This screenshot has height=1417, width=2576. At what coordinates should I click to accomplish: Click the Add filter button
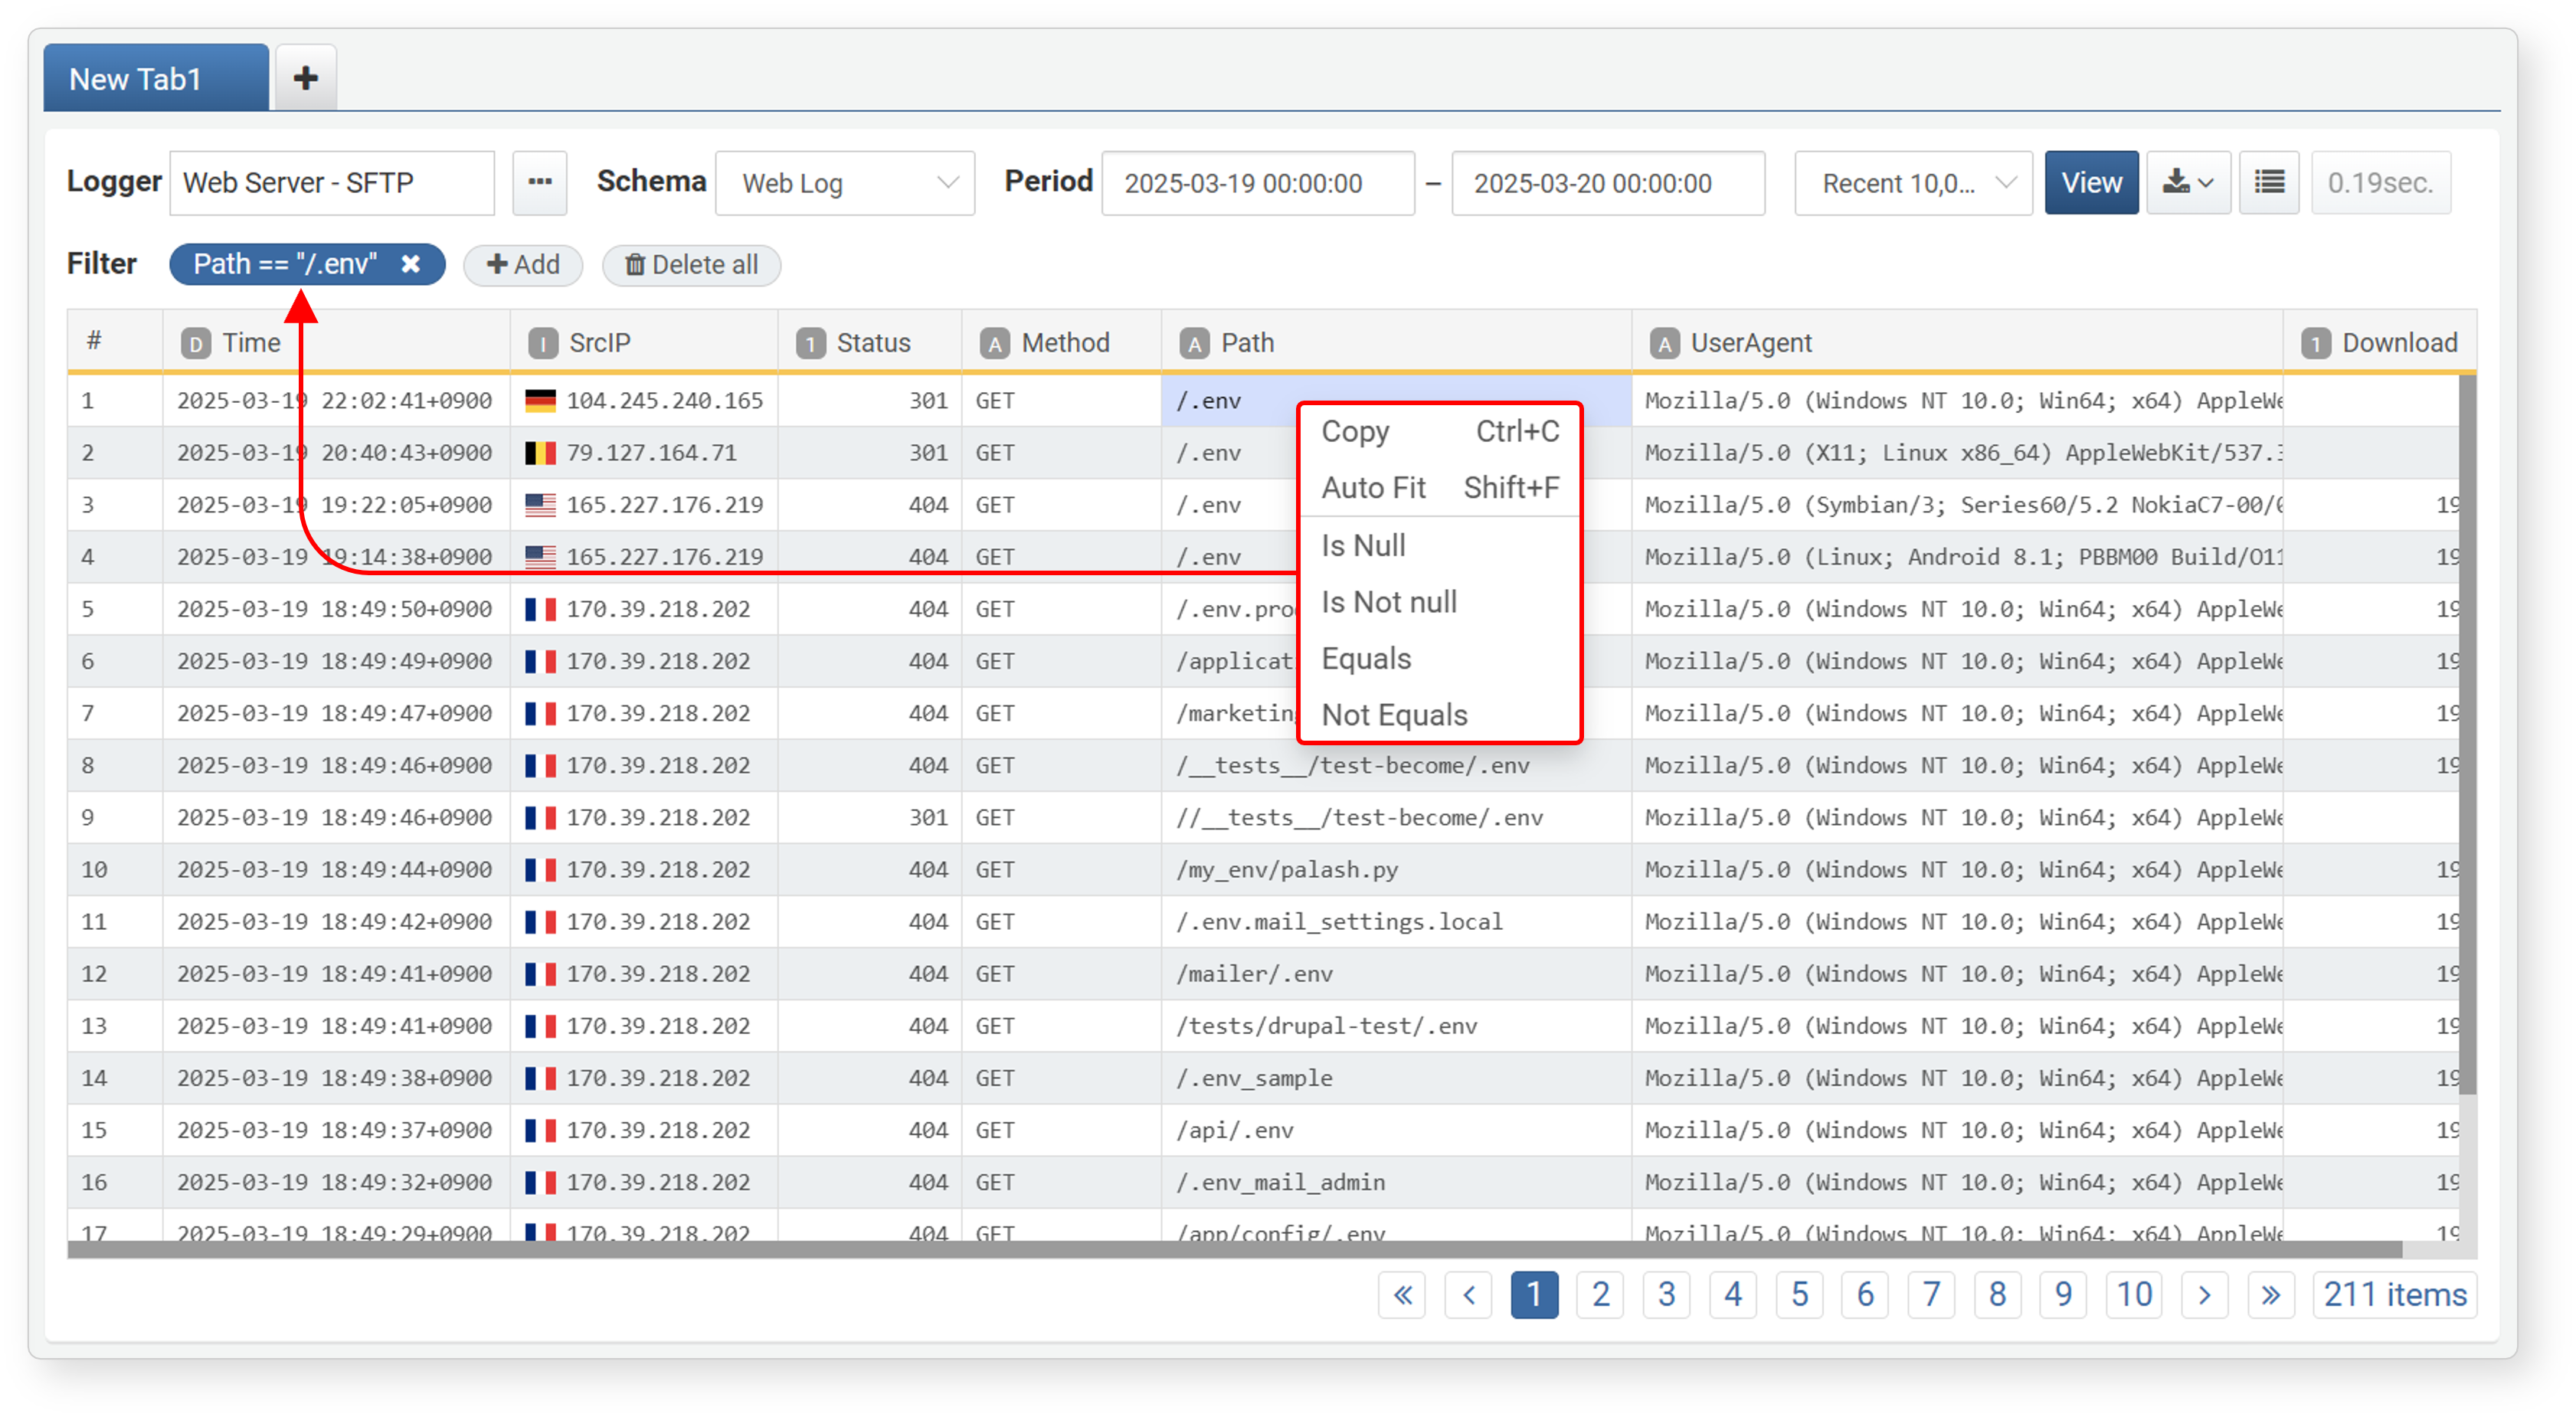pyautogui.click(x=523, y=265)
